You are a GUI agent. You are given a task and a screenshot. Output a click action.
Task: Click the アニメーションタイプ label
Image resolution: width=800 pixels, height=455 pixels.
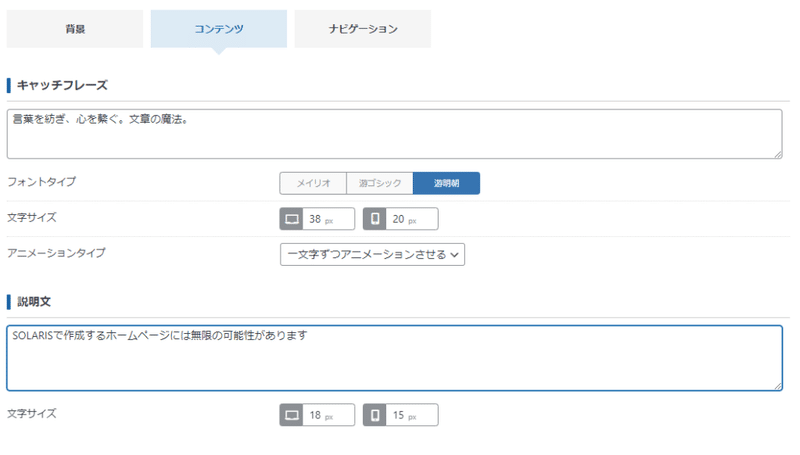point(56,253)
